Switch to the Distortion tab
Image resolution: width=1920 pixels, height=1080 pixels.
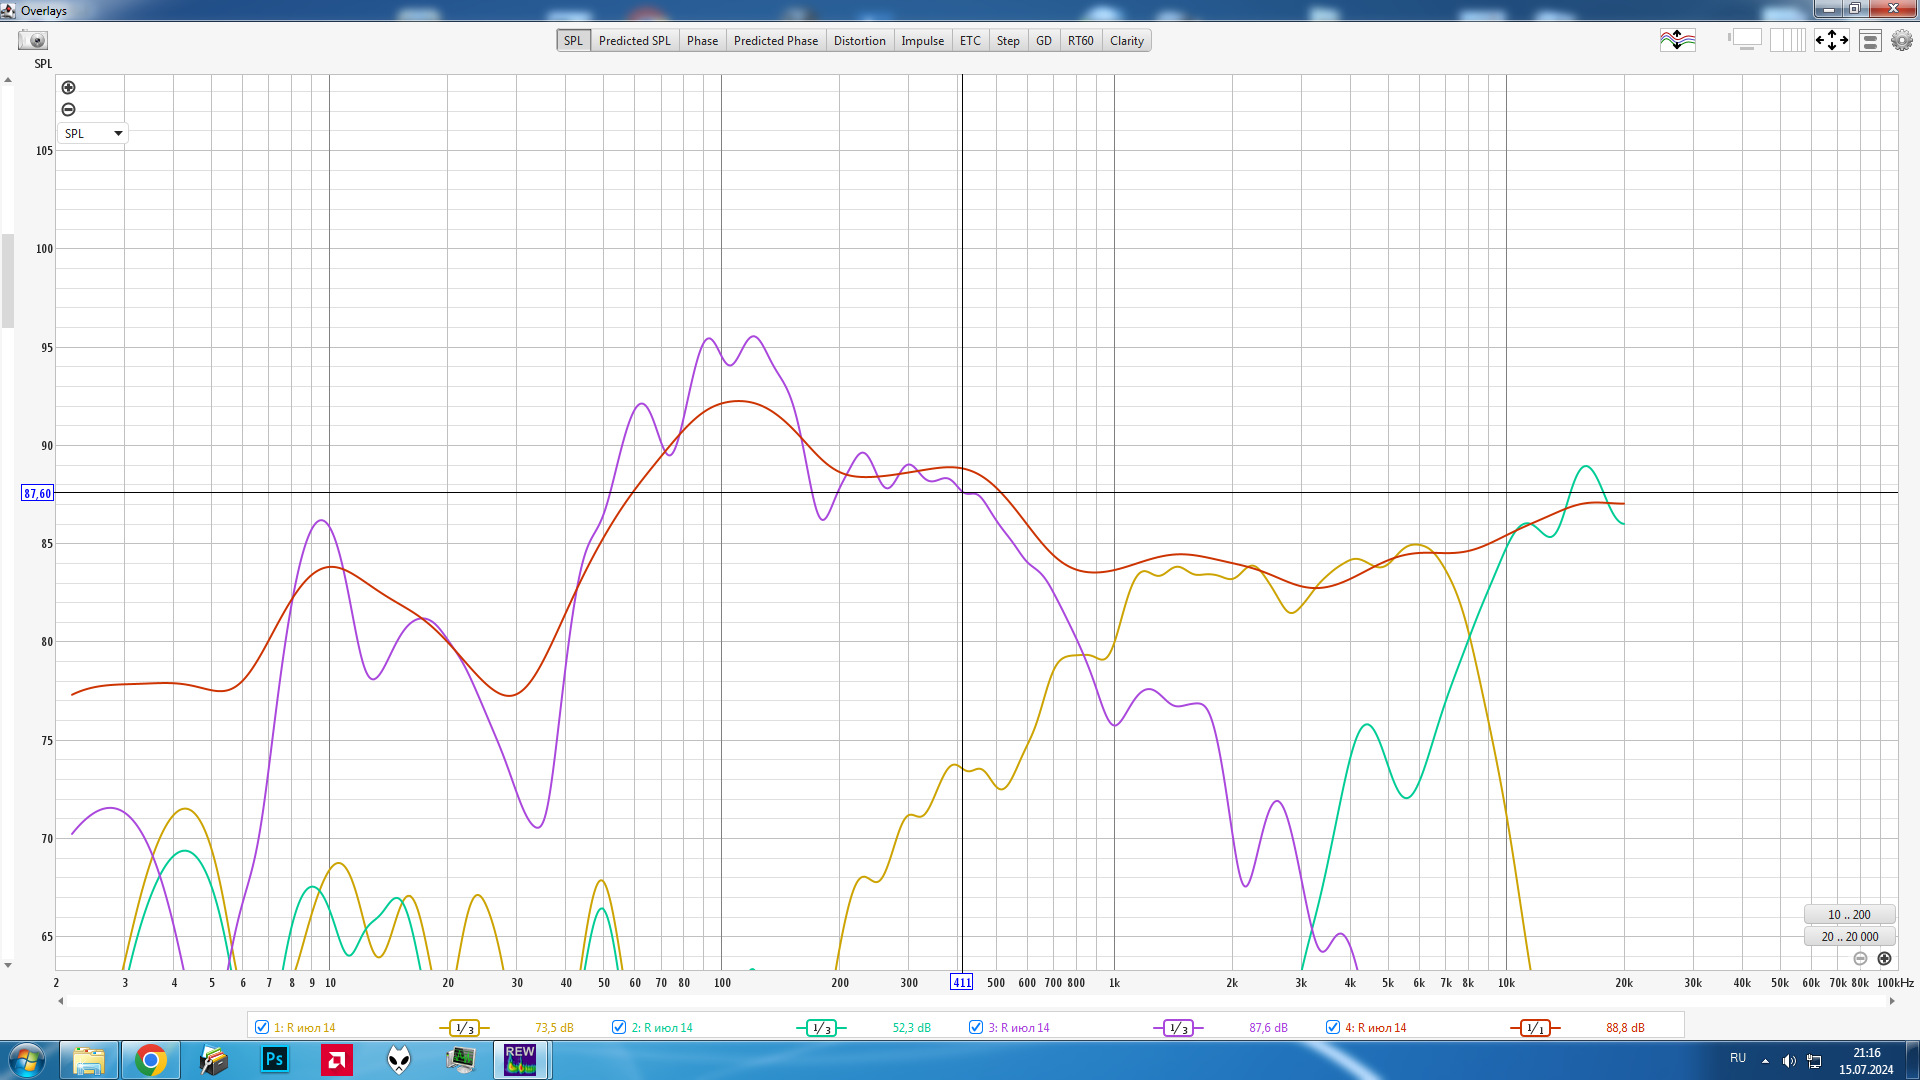click(859, 41)
